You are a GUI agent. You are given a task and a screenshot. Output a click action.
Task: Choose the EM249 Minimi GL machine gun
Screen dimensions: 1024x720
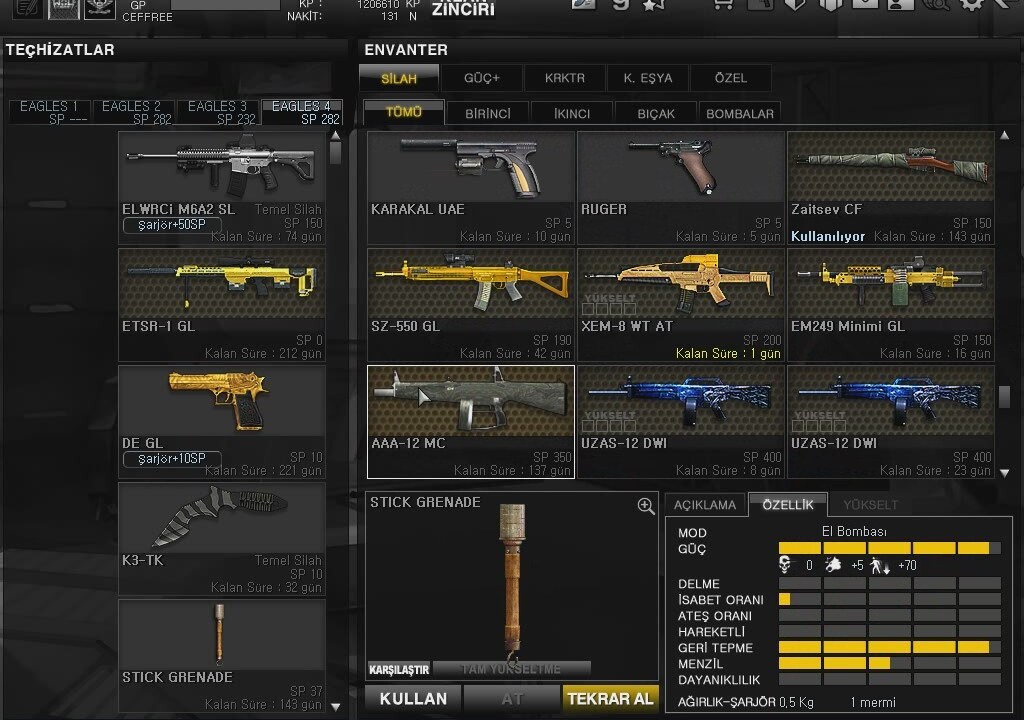coord(890,304)
